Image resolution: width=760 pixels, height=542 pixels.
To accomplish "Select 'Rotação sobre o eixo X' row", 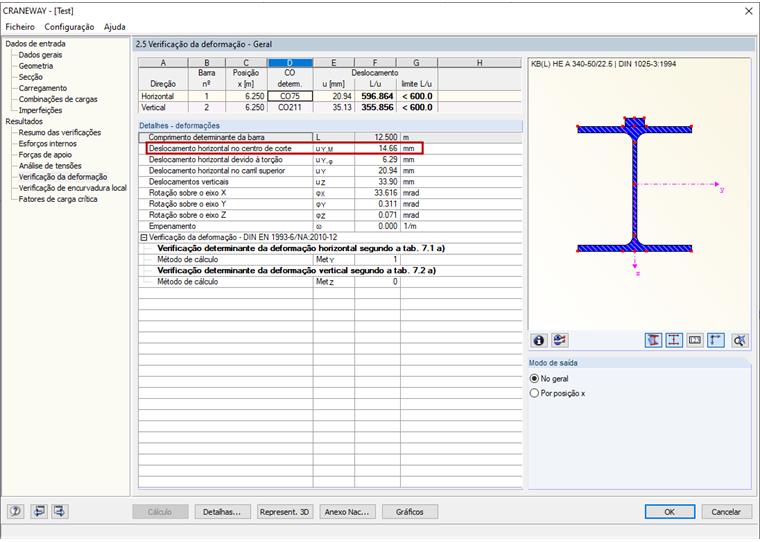I will coord(330,193).
